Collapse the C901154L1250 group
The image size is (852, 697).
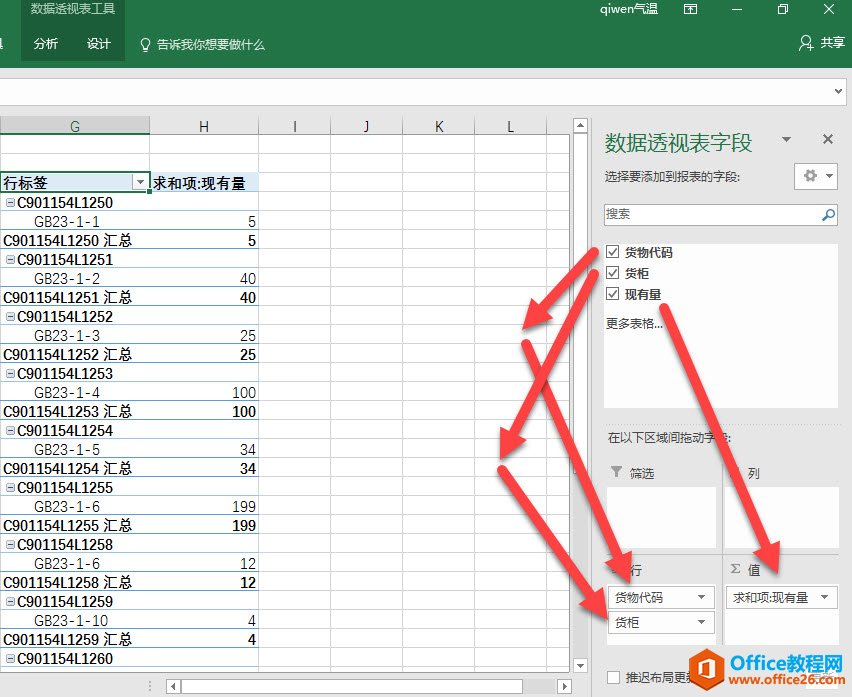click(10, 203)
